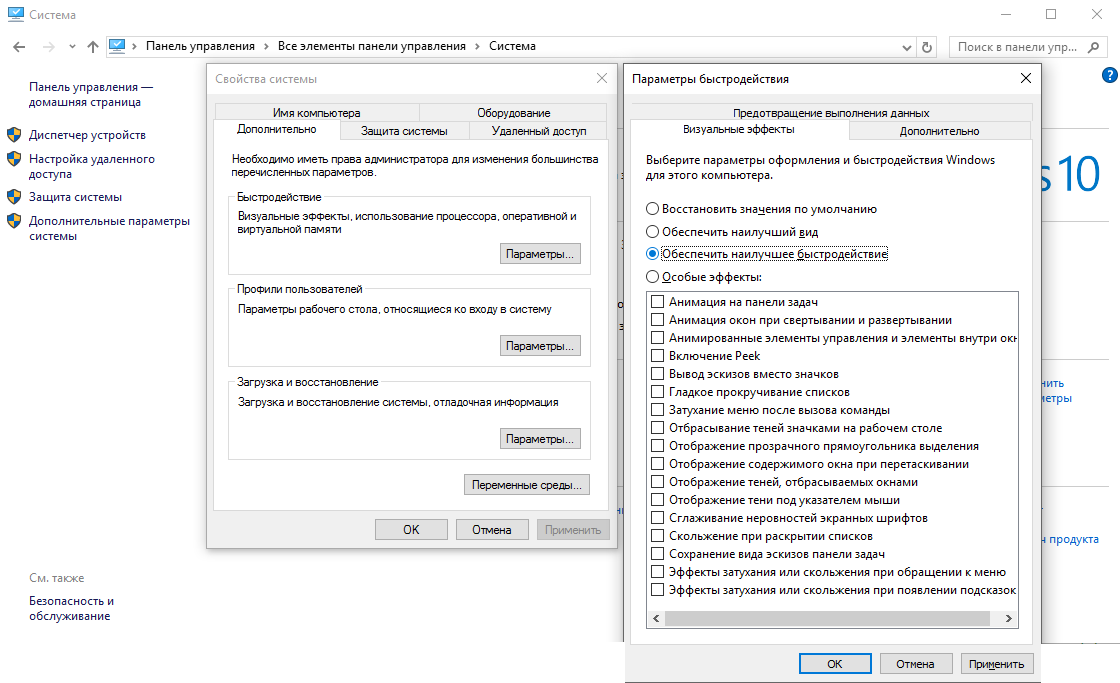Click OK in Свойства системы dialog

411,529
